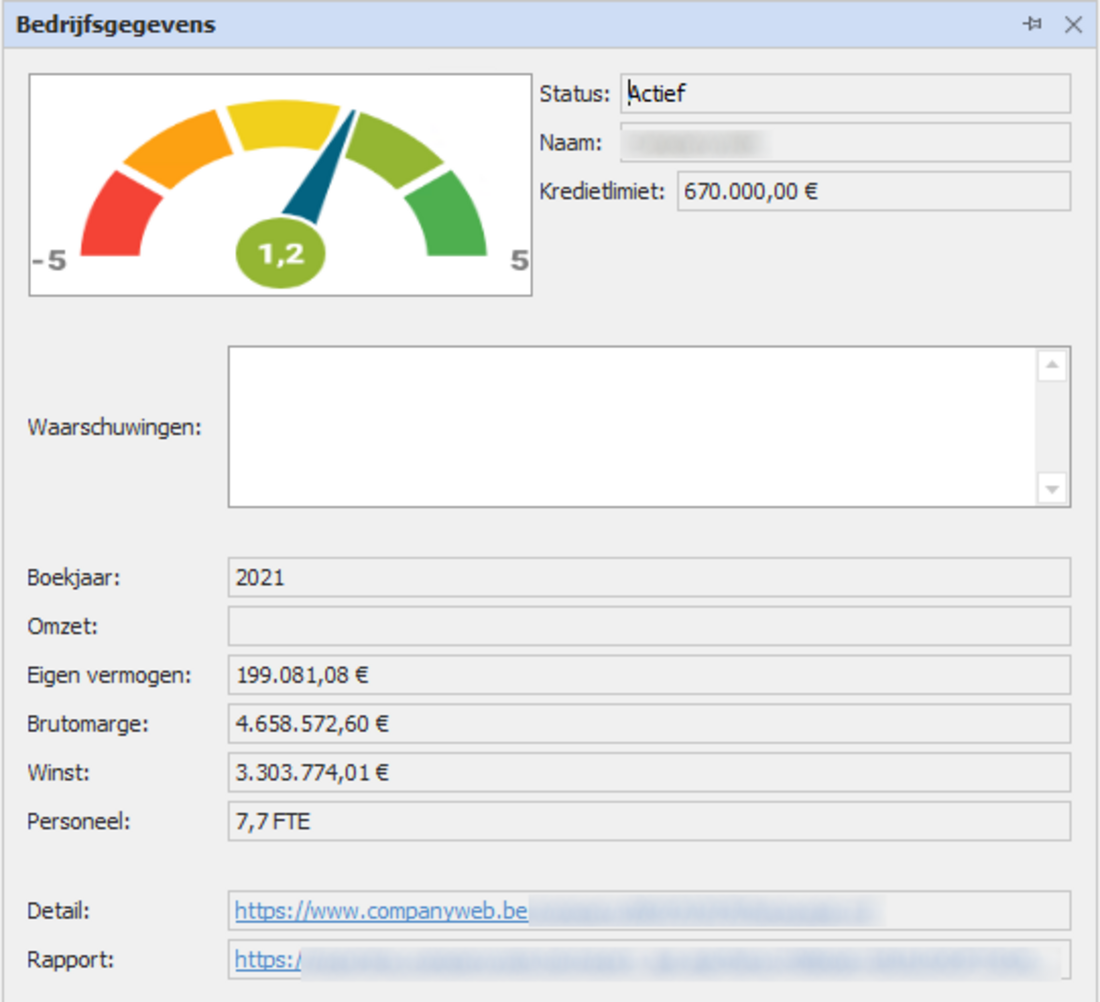Close the Bedrijfsgegevens panel

(x=1073, y=25)
